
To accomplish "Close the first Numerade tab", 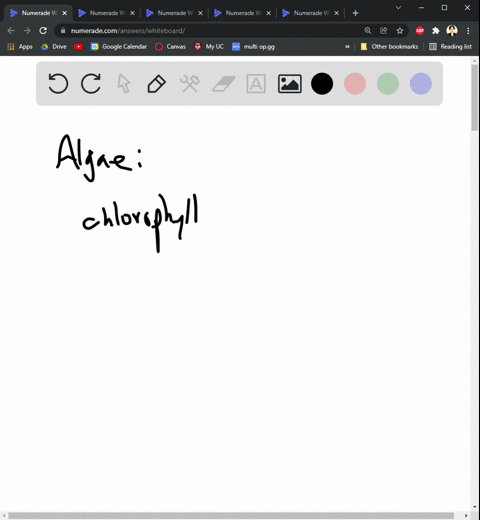I will pos(65,13).
